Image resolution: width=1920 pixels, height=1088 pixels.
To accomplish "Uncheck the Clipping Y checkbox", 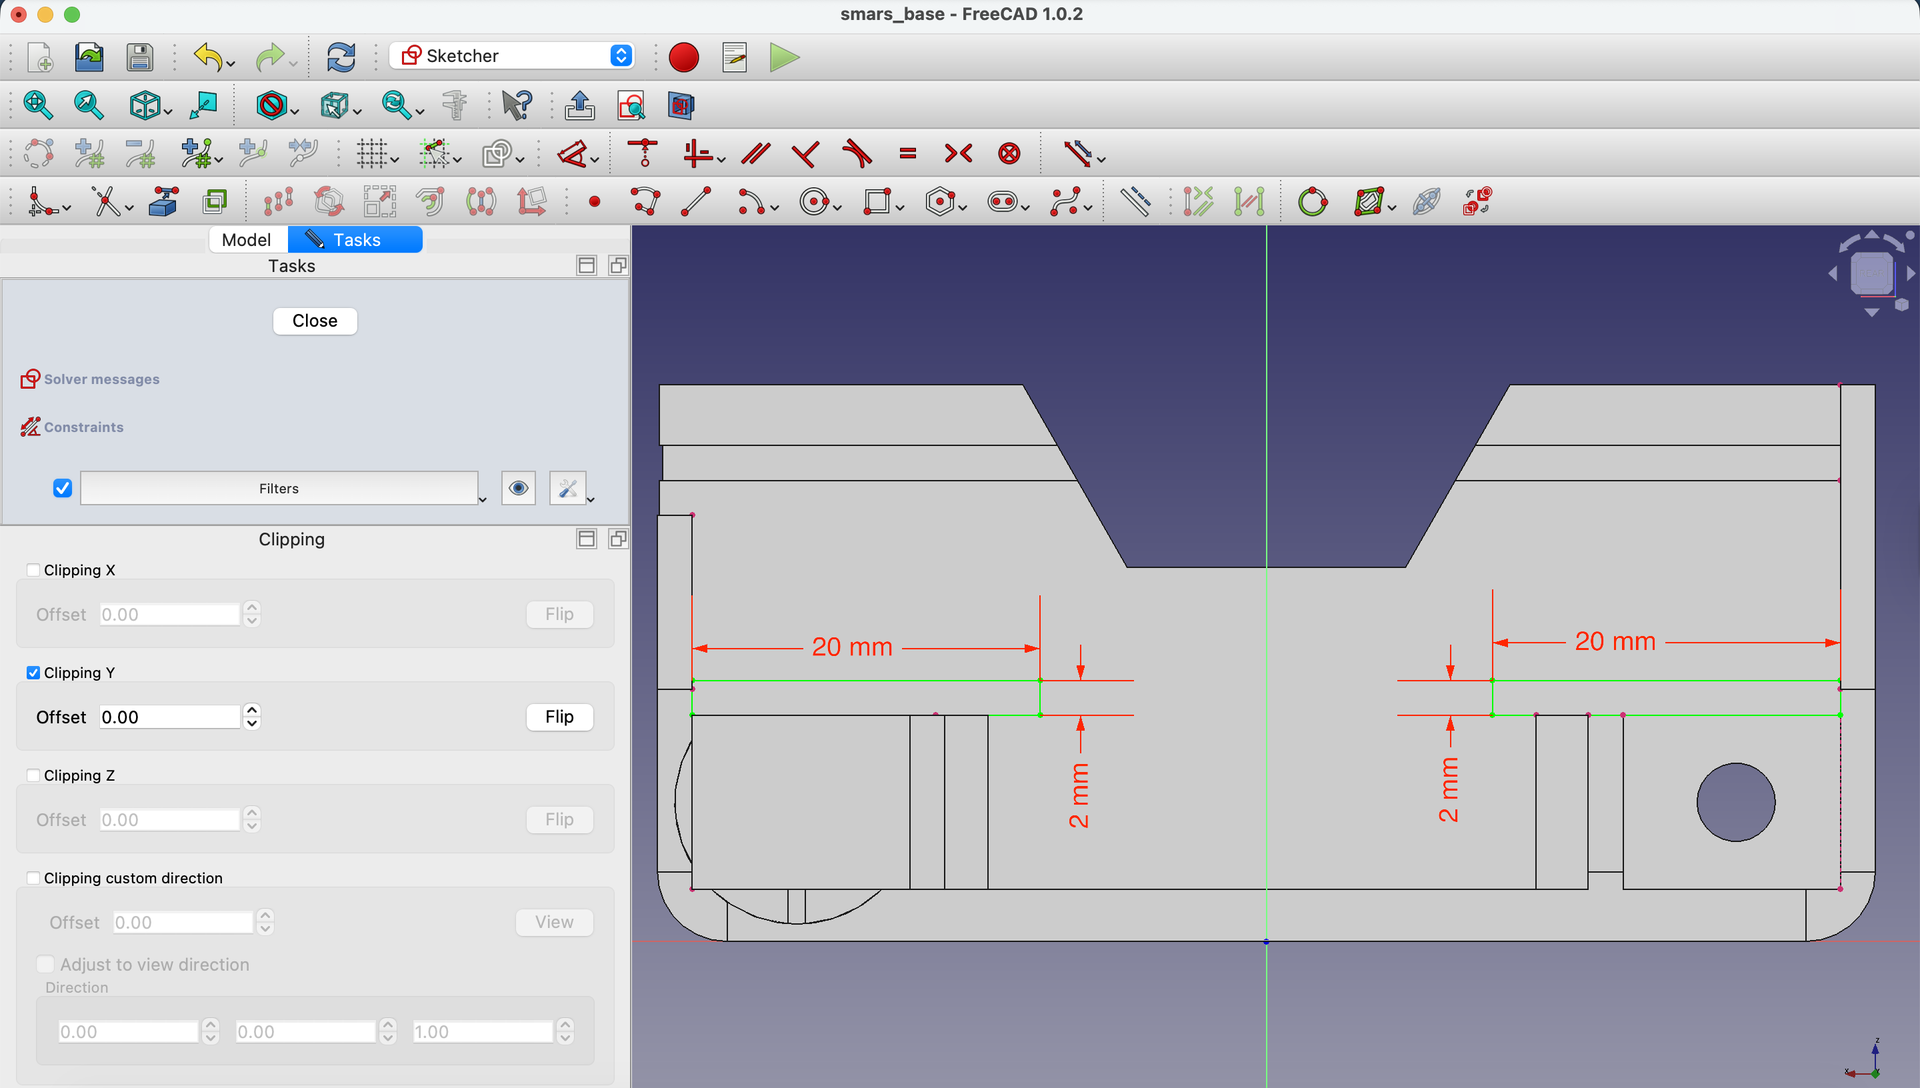I will pyautogui.click(x=33, y=673).
